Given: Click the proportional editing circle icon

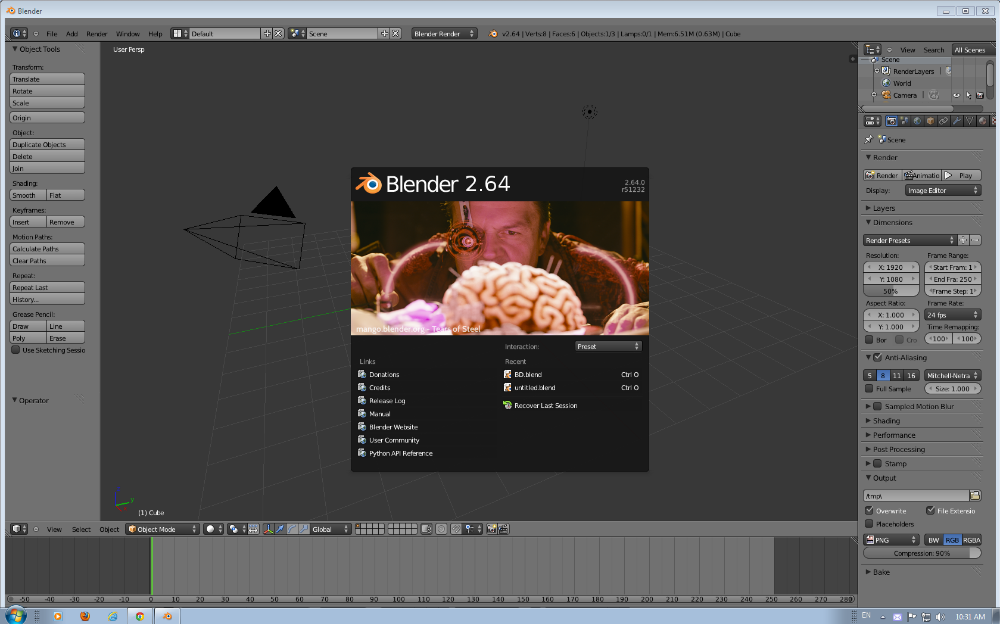Looking at the screenshot, I should tap(441, 529).
